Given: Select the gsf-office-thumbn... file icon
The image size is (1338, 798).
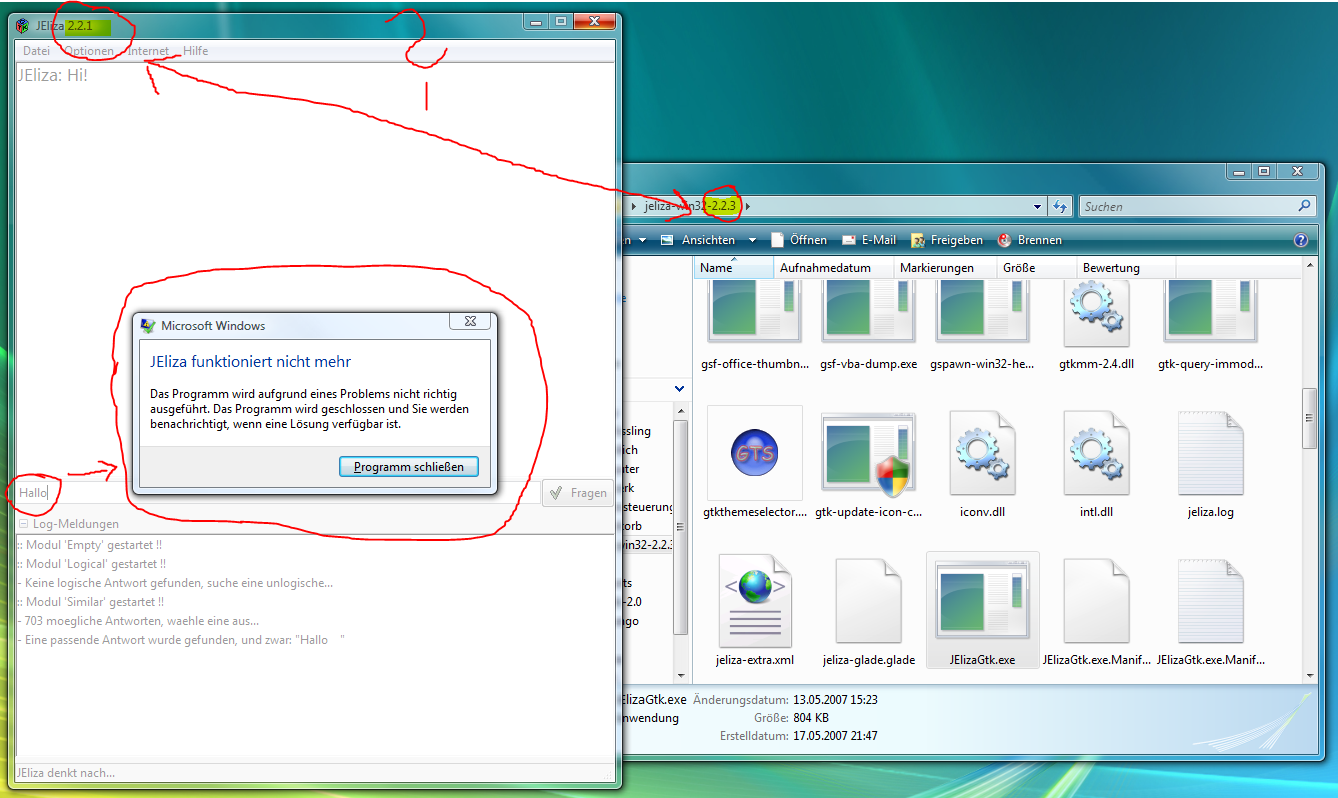Looking at the screenshot, I should click(754, 312).
